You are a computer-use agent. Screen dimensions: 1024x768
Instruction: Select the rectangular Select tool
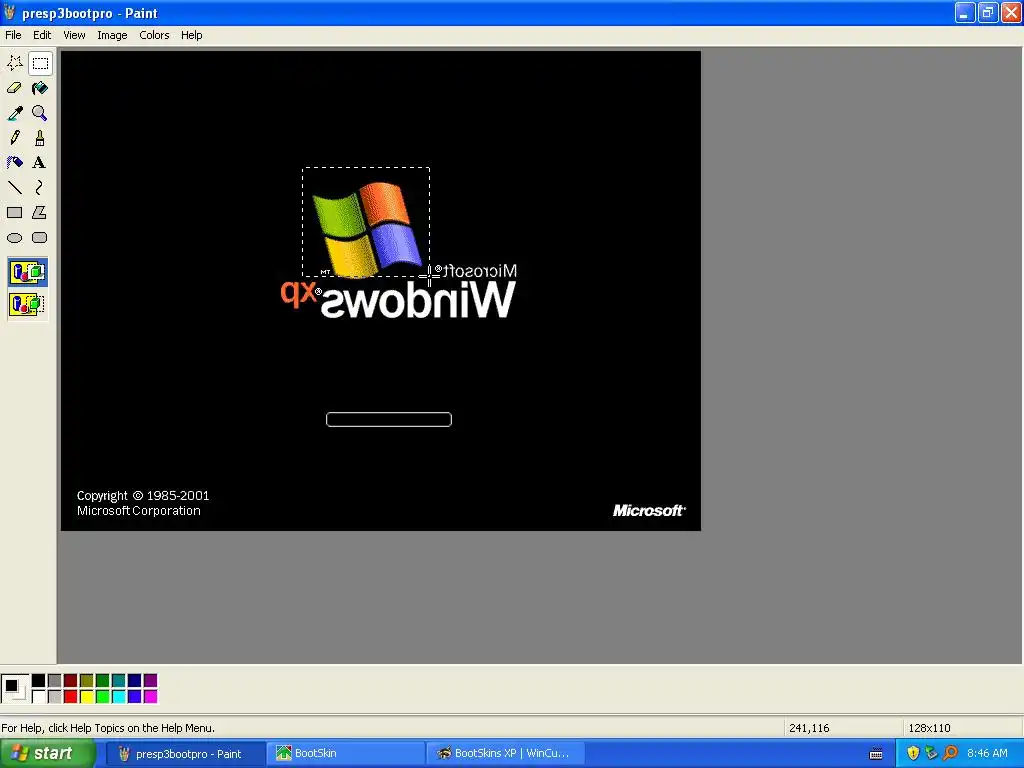pos(40,63)
